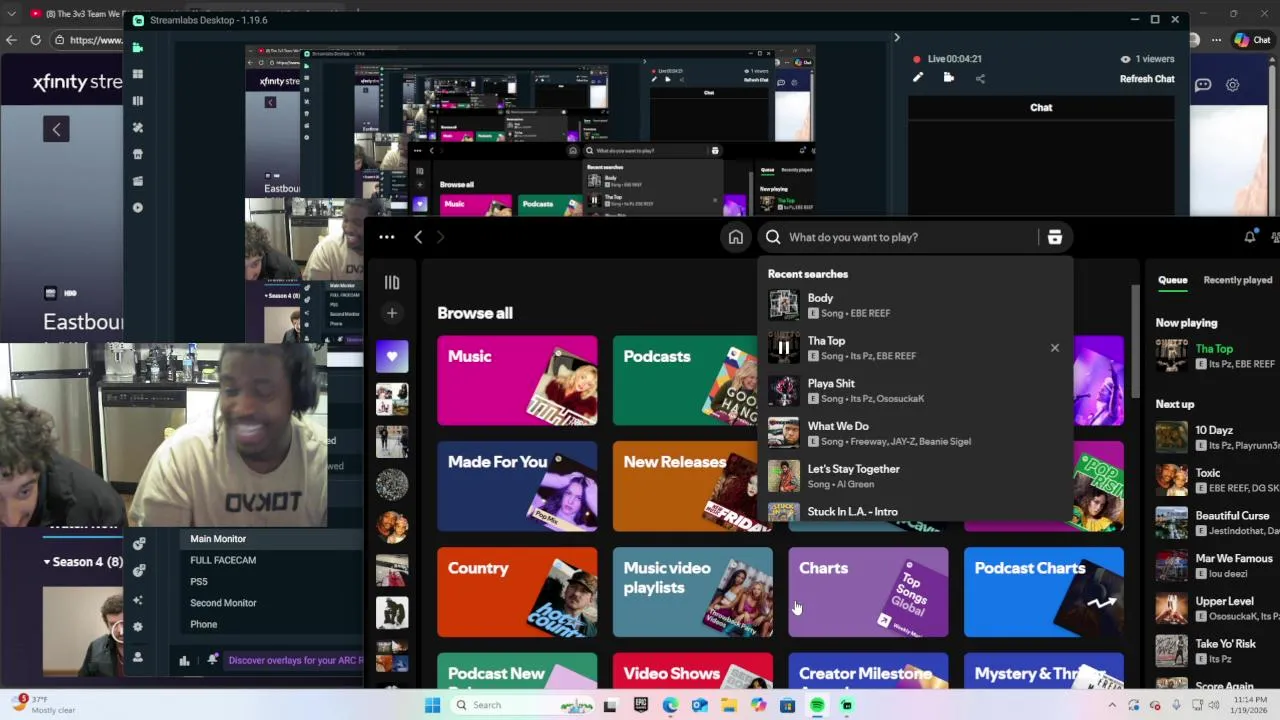Open Streamlabs settings gear in left sidebar
1280x720 pixels.
click(138, 627)
